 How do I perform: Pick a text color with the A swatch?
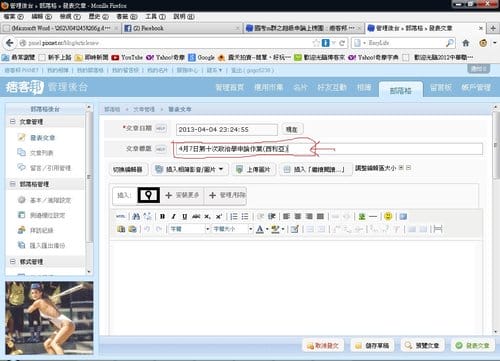point(260,229)
